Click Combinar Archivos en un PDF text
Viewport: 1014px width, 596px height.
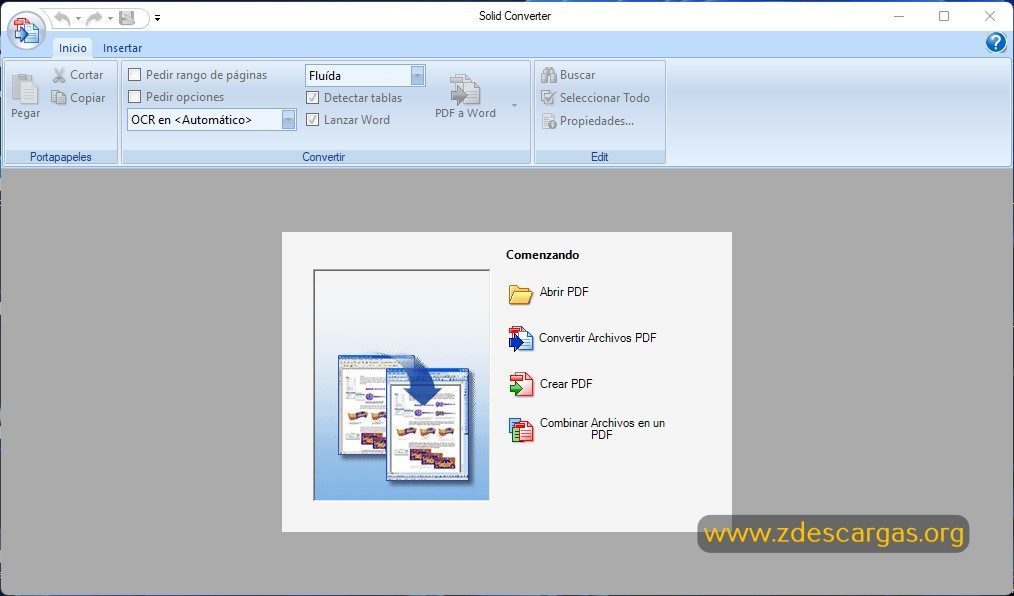coord(602,429)
